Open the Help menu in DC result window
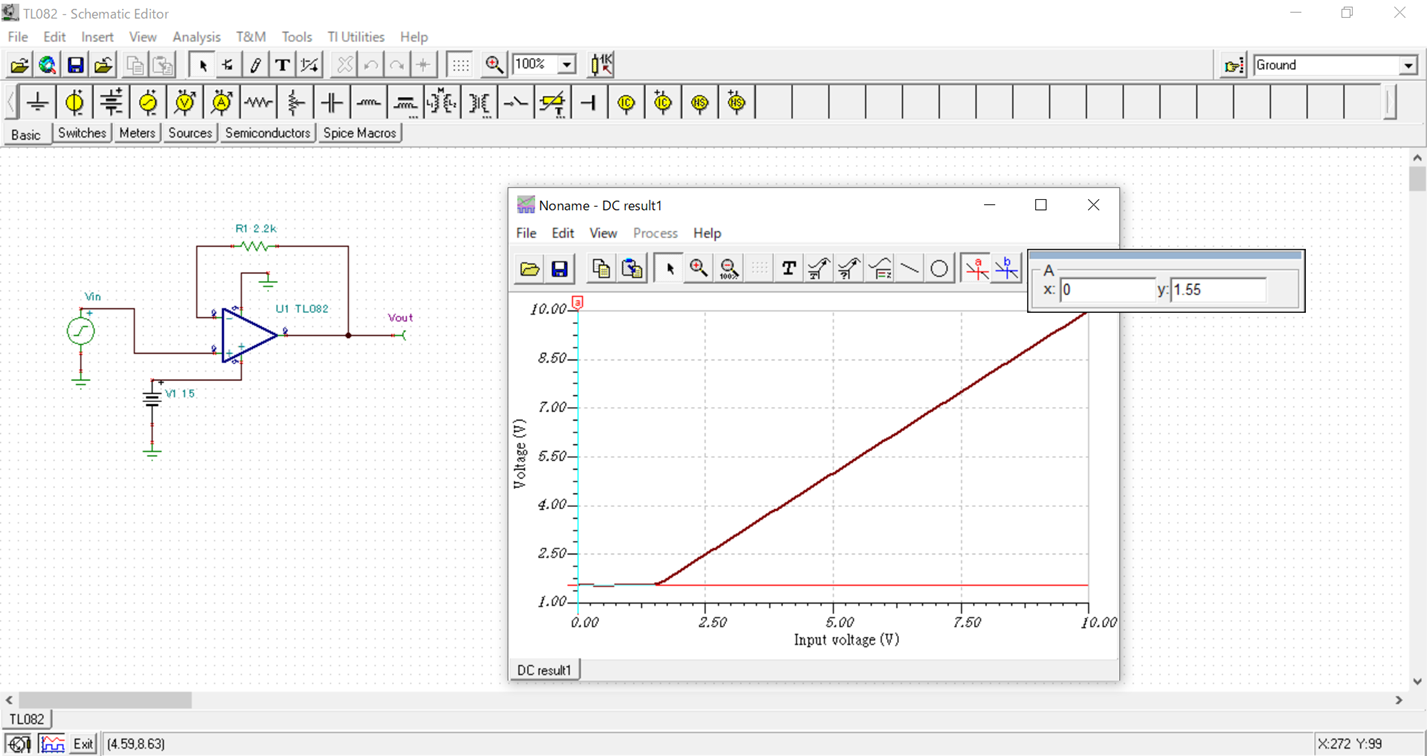1427x756 pixels. (x=707, y=233)
